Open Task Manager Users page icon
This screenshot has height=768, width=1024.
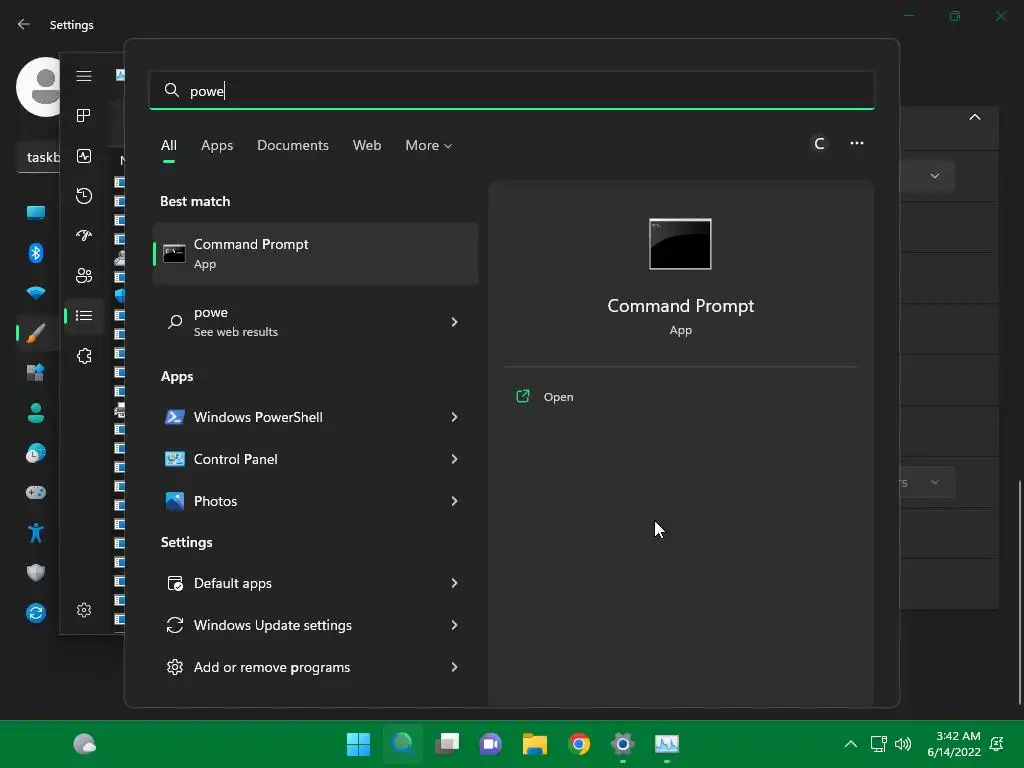point(84,276)
